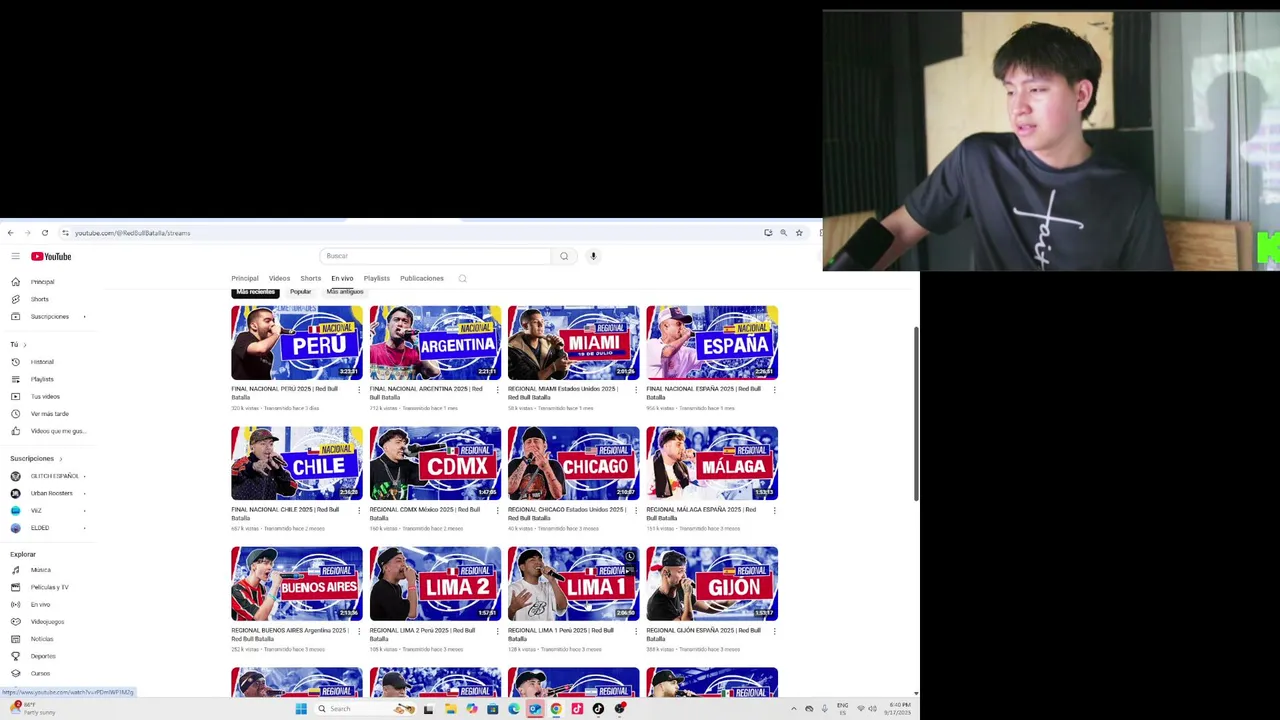Open the LIMA 1 video thumbnail

[x=573, y=584]
